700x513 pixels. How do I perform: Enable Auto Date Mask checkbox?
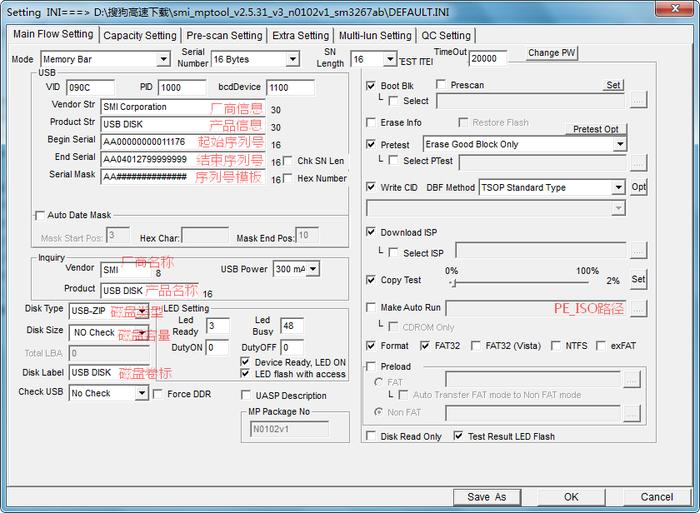point(40,215)
